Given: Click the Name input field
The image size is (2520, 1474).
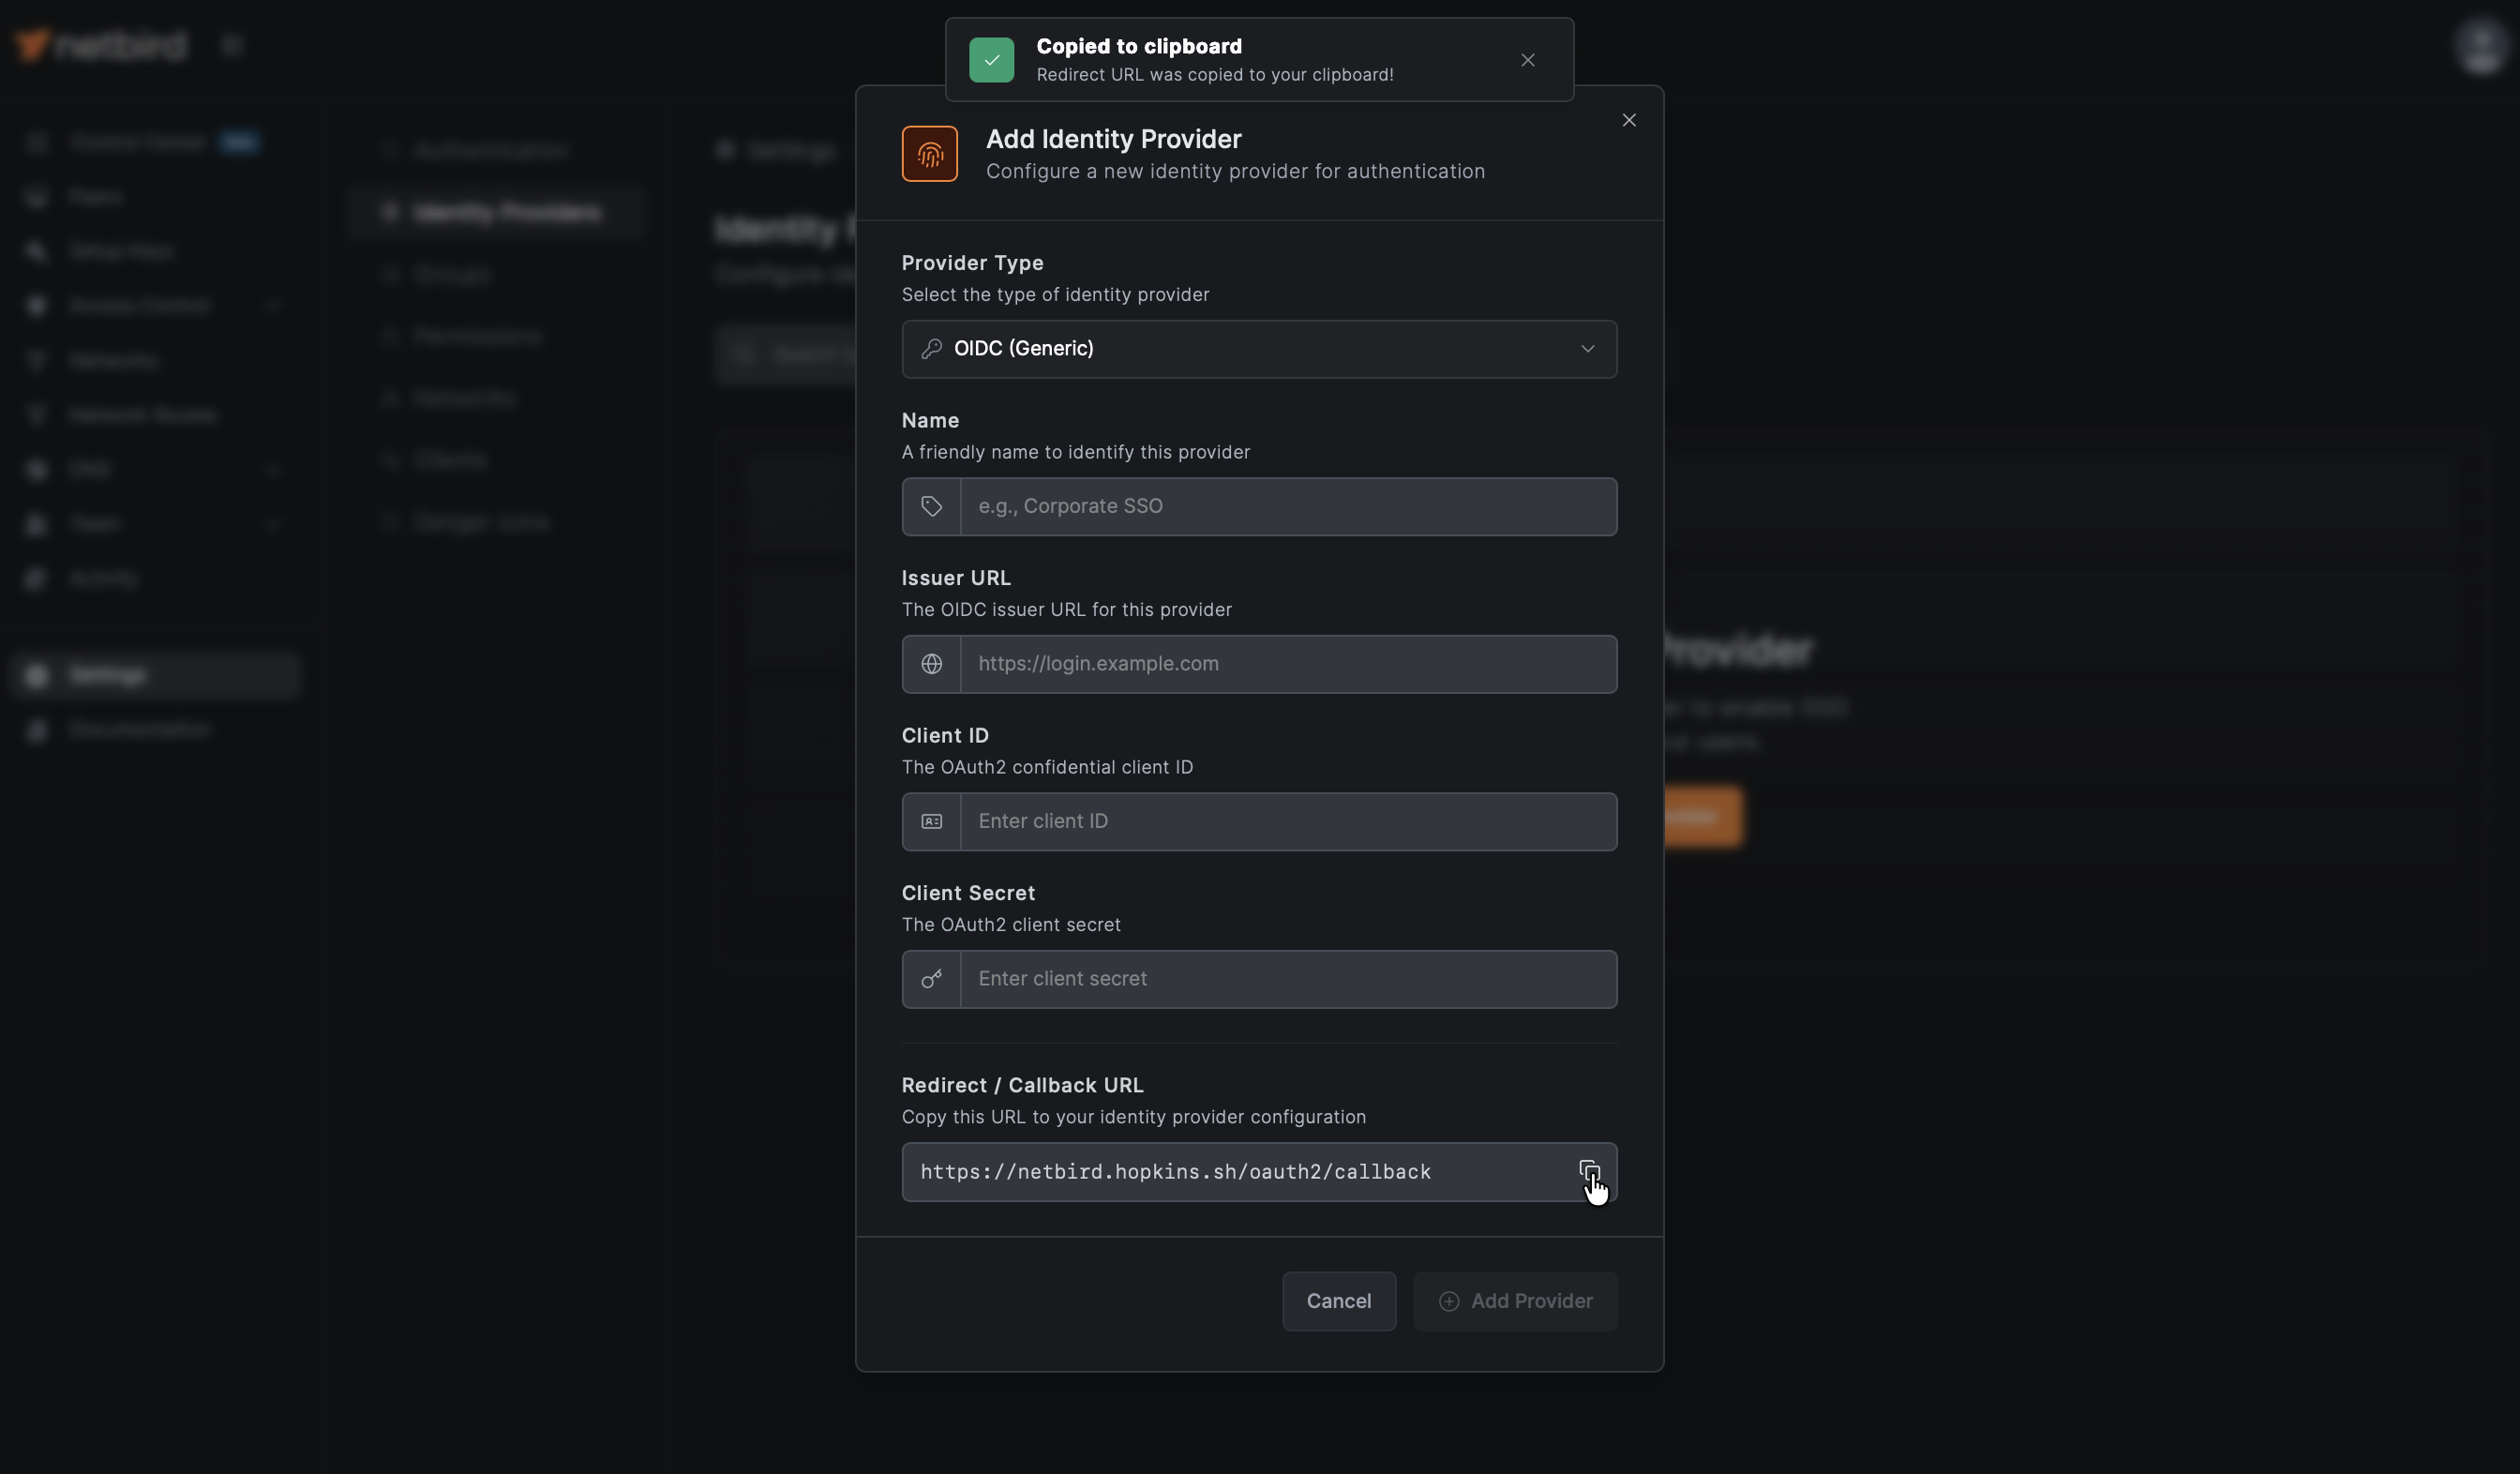Looking at the screenshot, I should [x=1287, y=507].
